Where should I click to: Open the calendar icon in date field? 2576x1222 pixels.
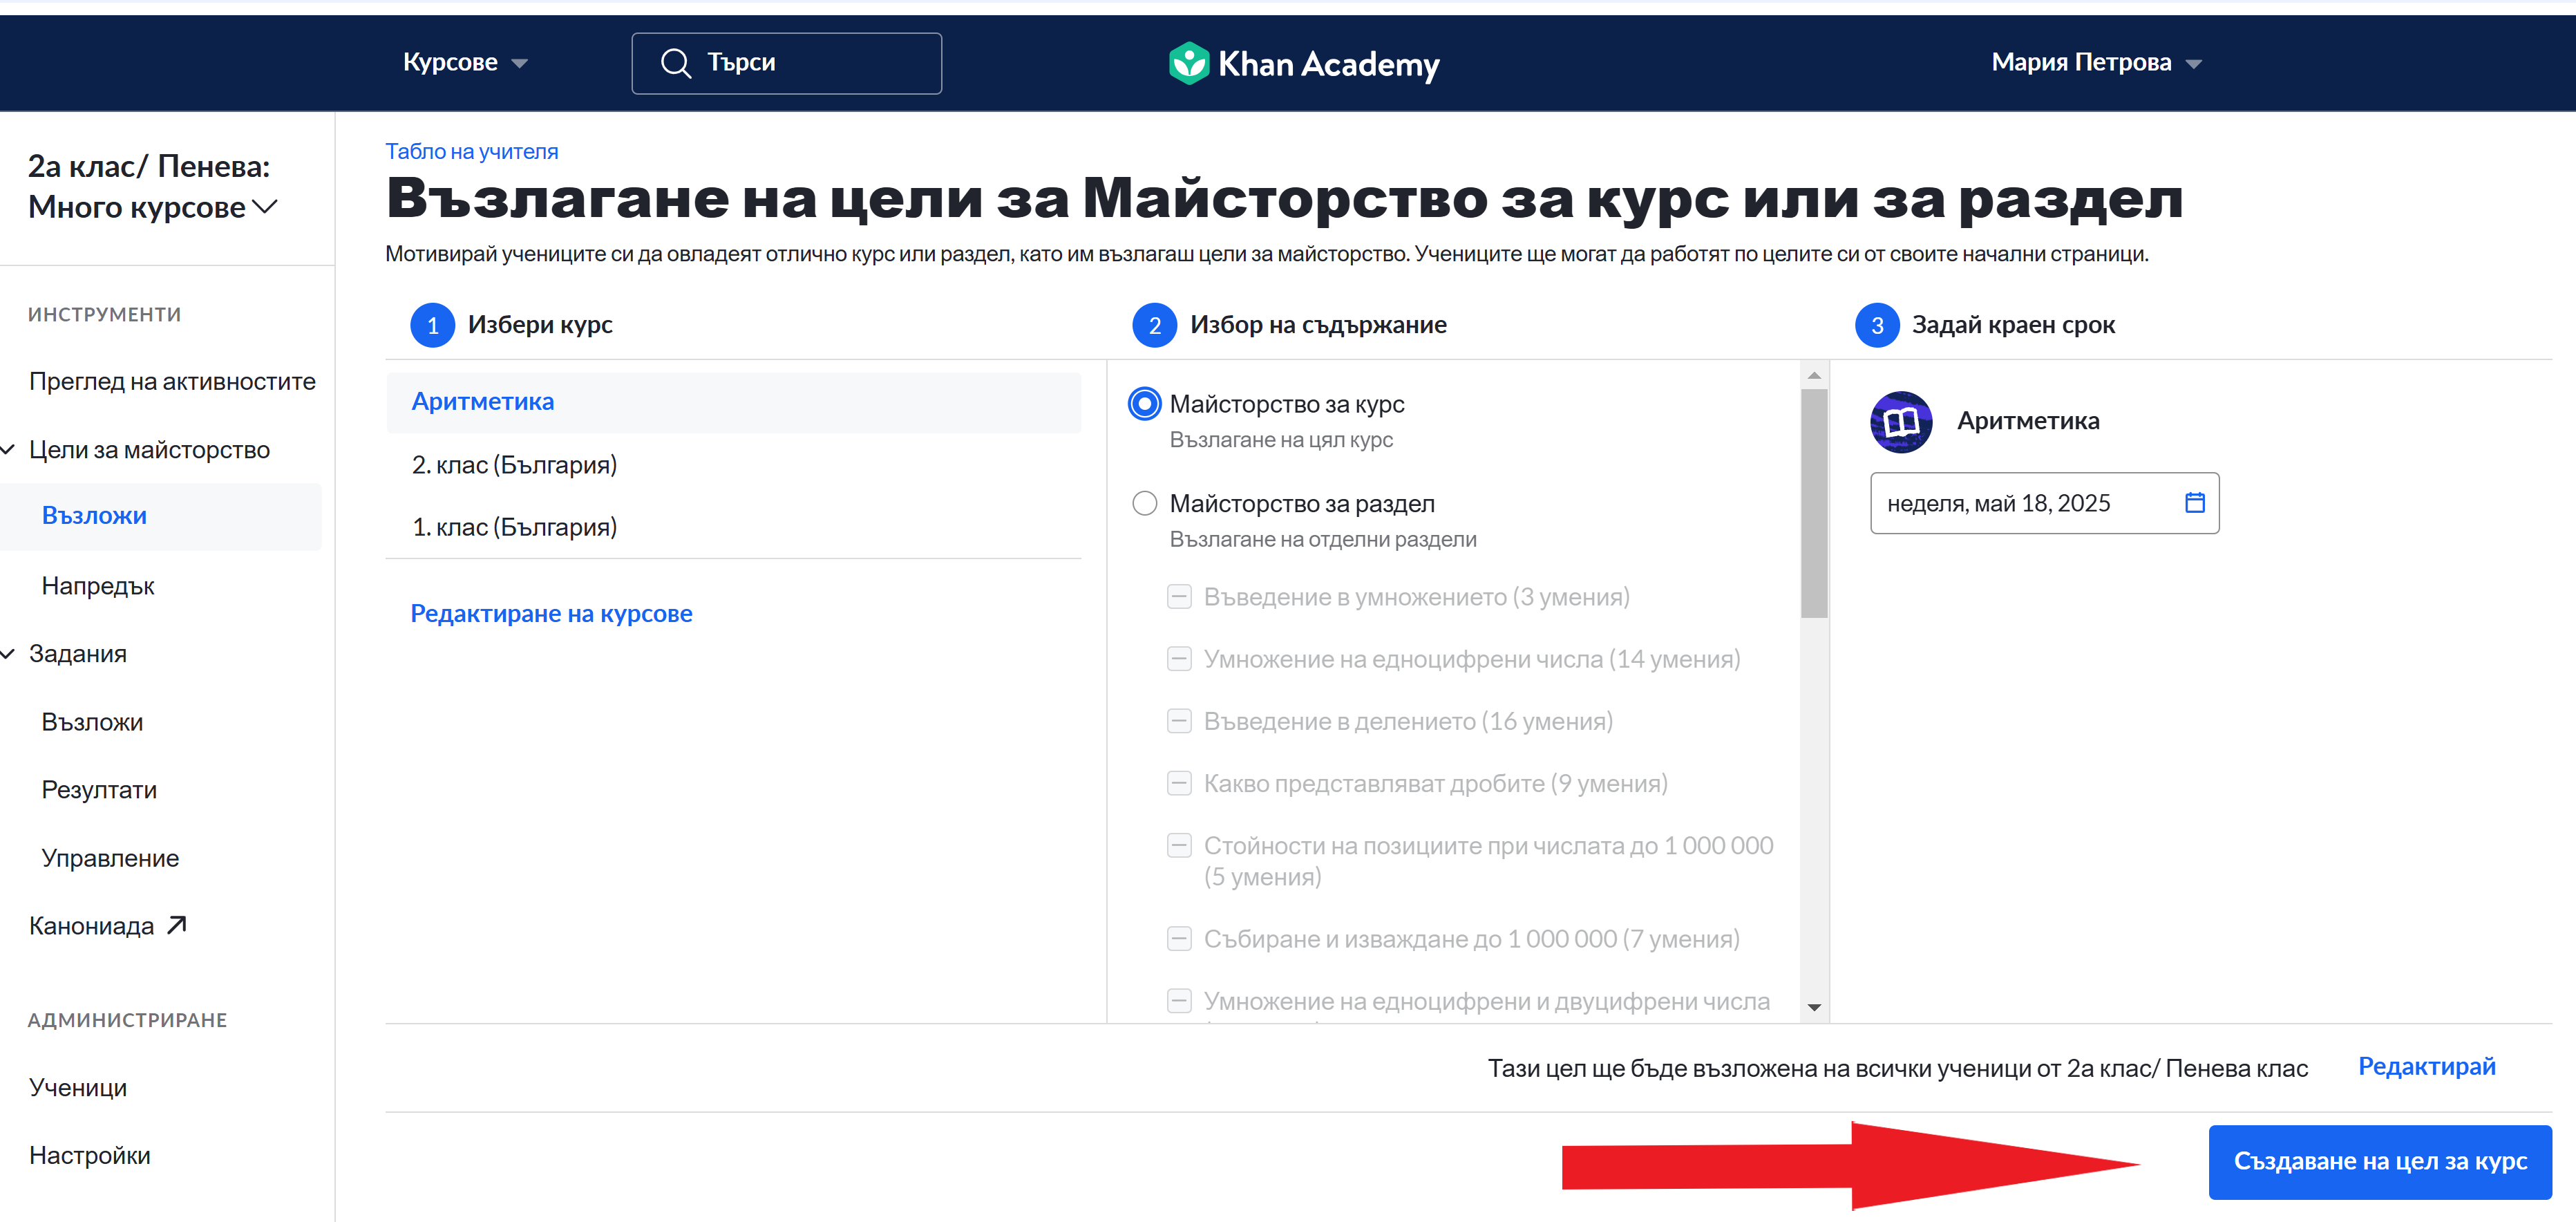[2194, 502]
